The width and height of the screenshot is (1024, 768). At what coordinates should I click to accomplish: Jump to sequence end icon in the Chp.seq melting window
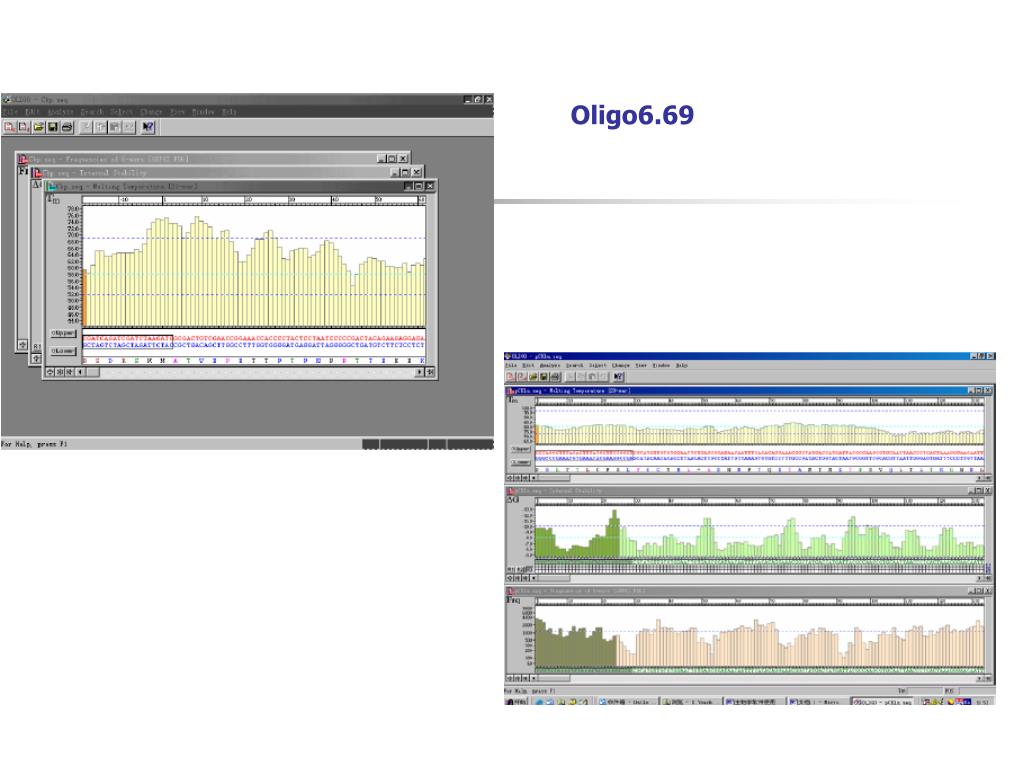tap(430, 372)
